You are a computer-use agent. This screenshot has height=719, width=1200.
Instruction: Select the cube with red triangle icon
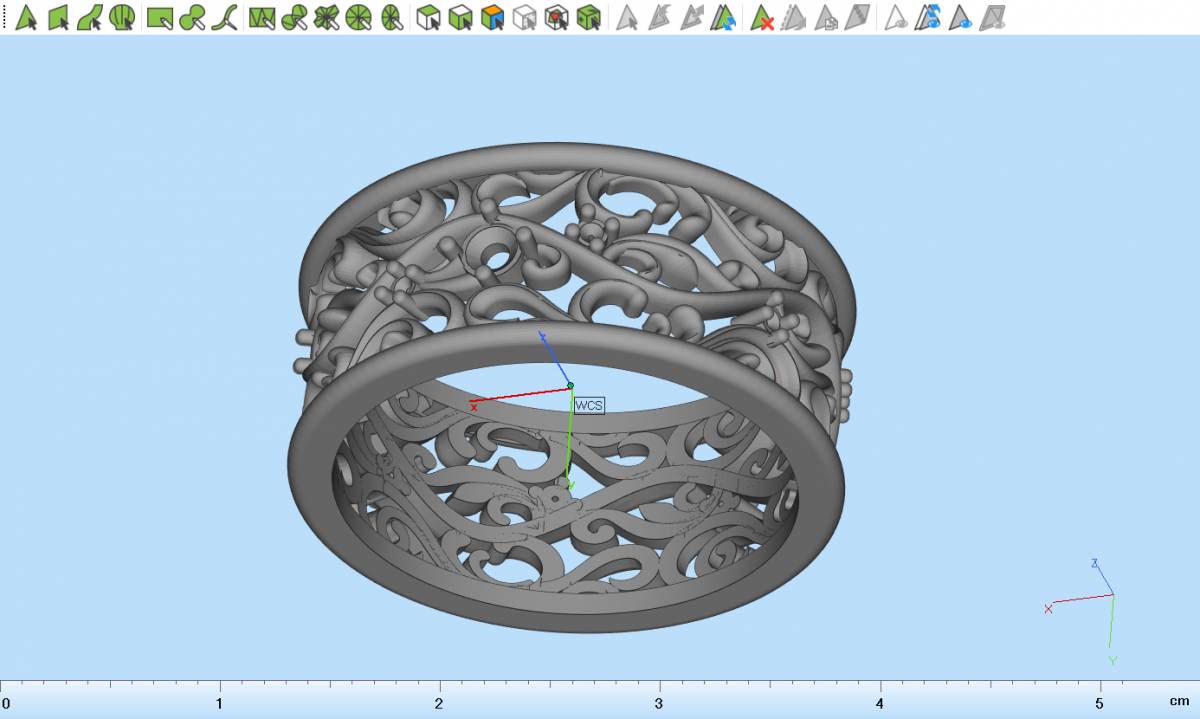coord(556,17)
